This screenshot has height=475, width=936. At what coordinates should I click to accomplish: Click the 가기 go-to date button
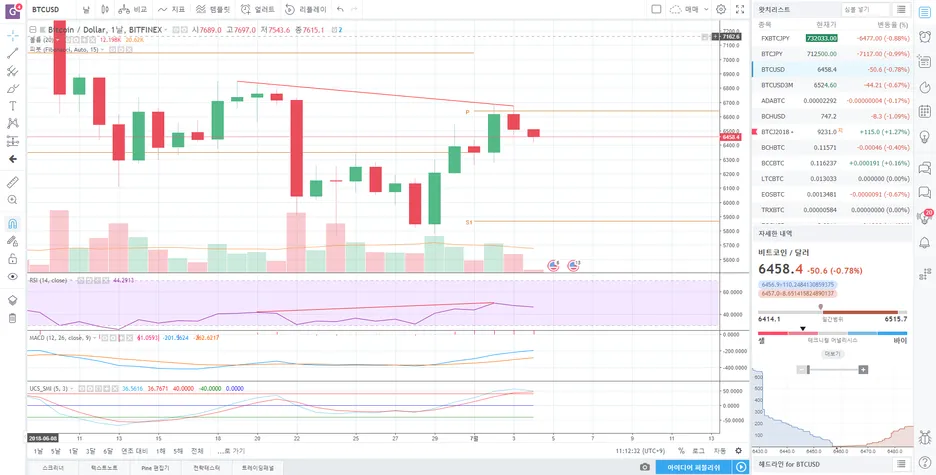point(232,451)
